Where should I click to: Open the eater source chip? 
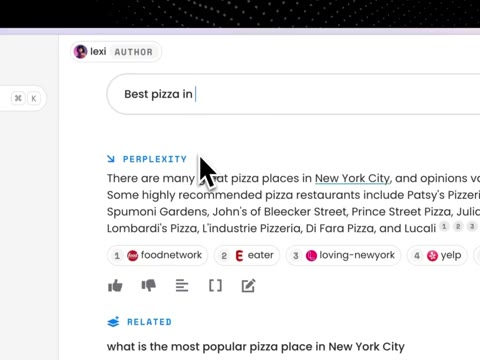tap(247, 255)
